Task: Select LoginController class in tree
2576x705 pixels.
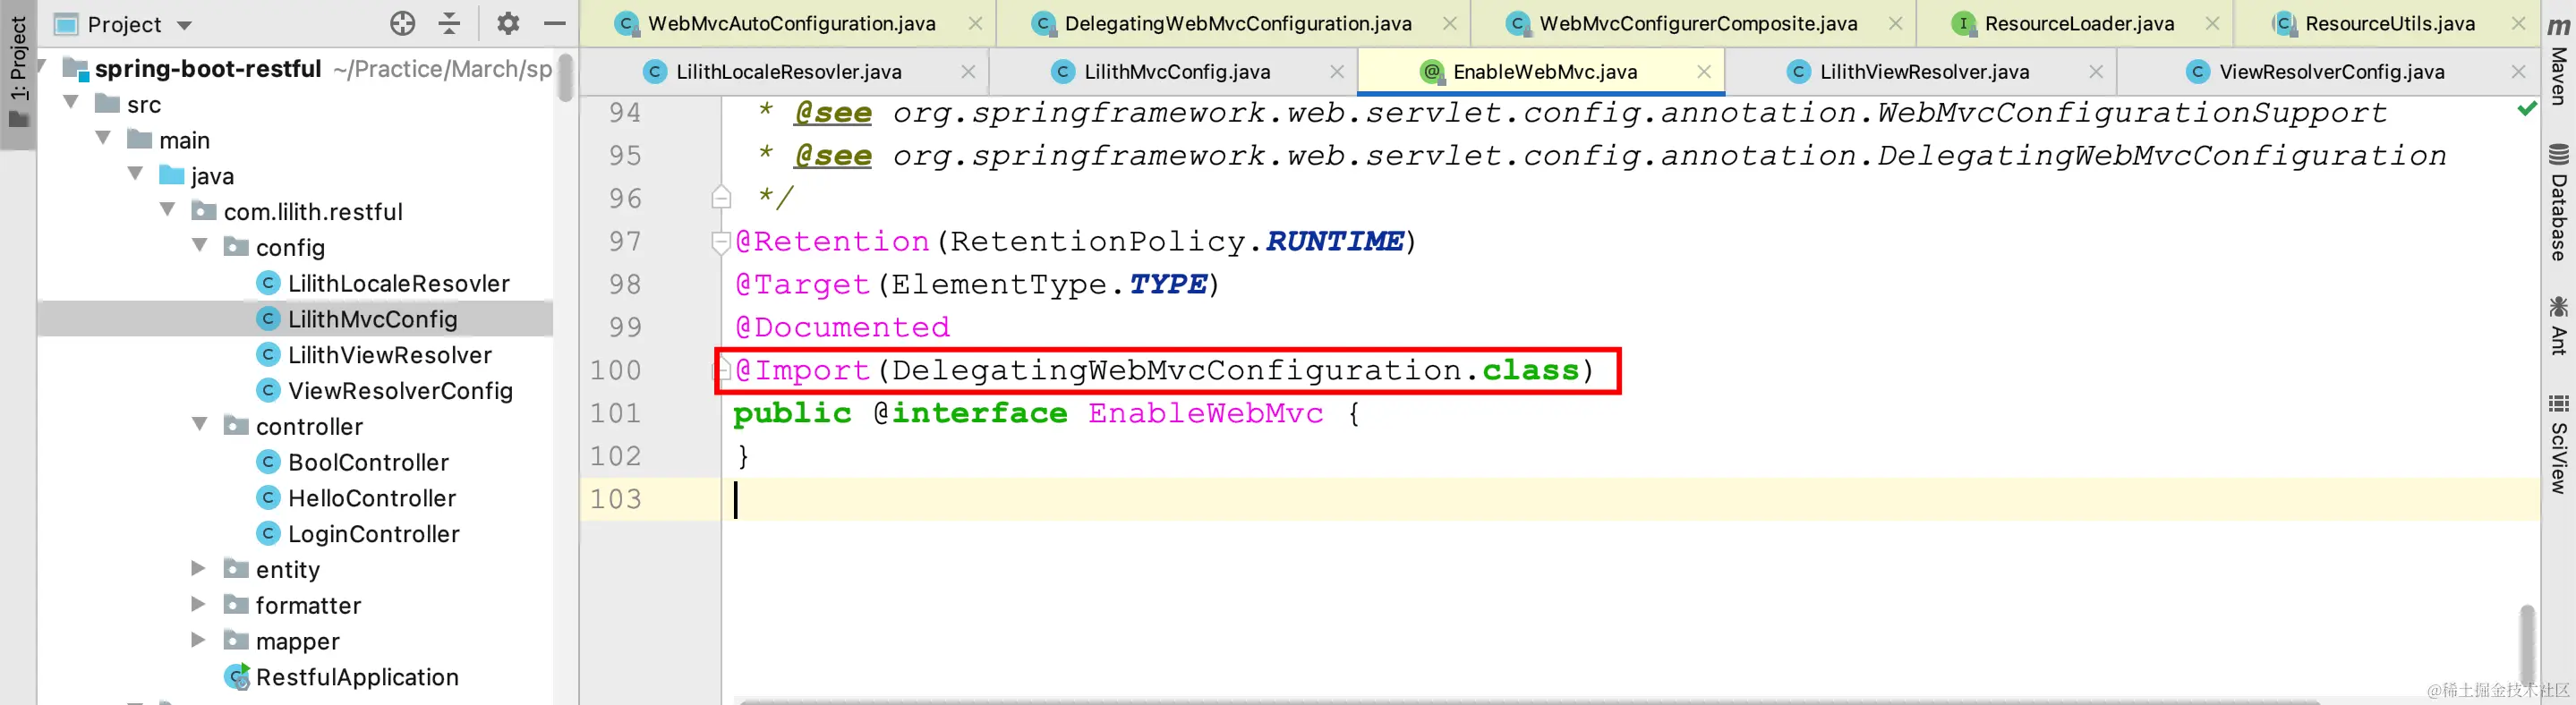Action: click(x=373, y=535)
